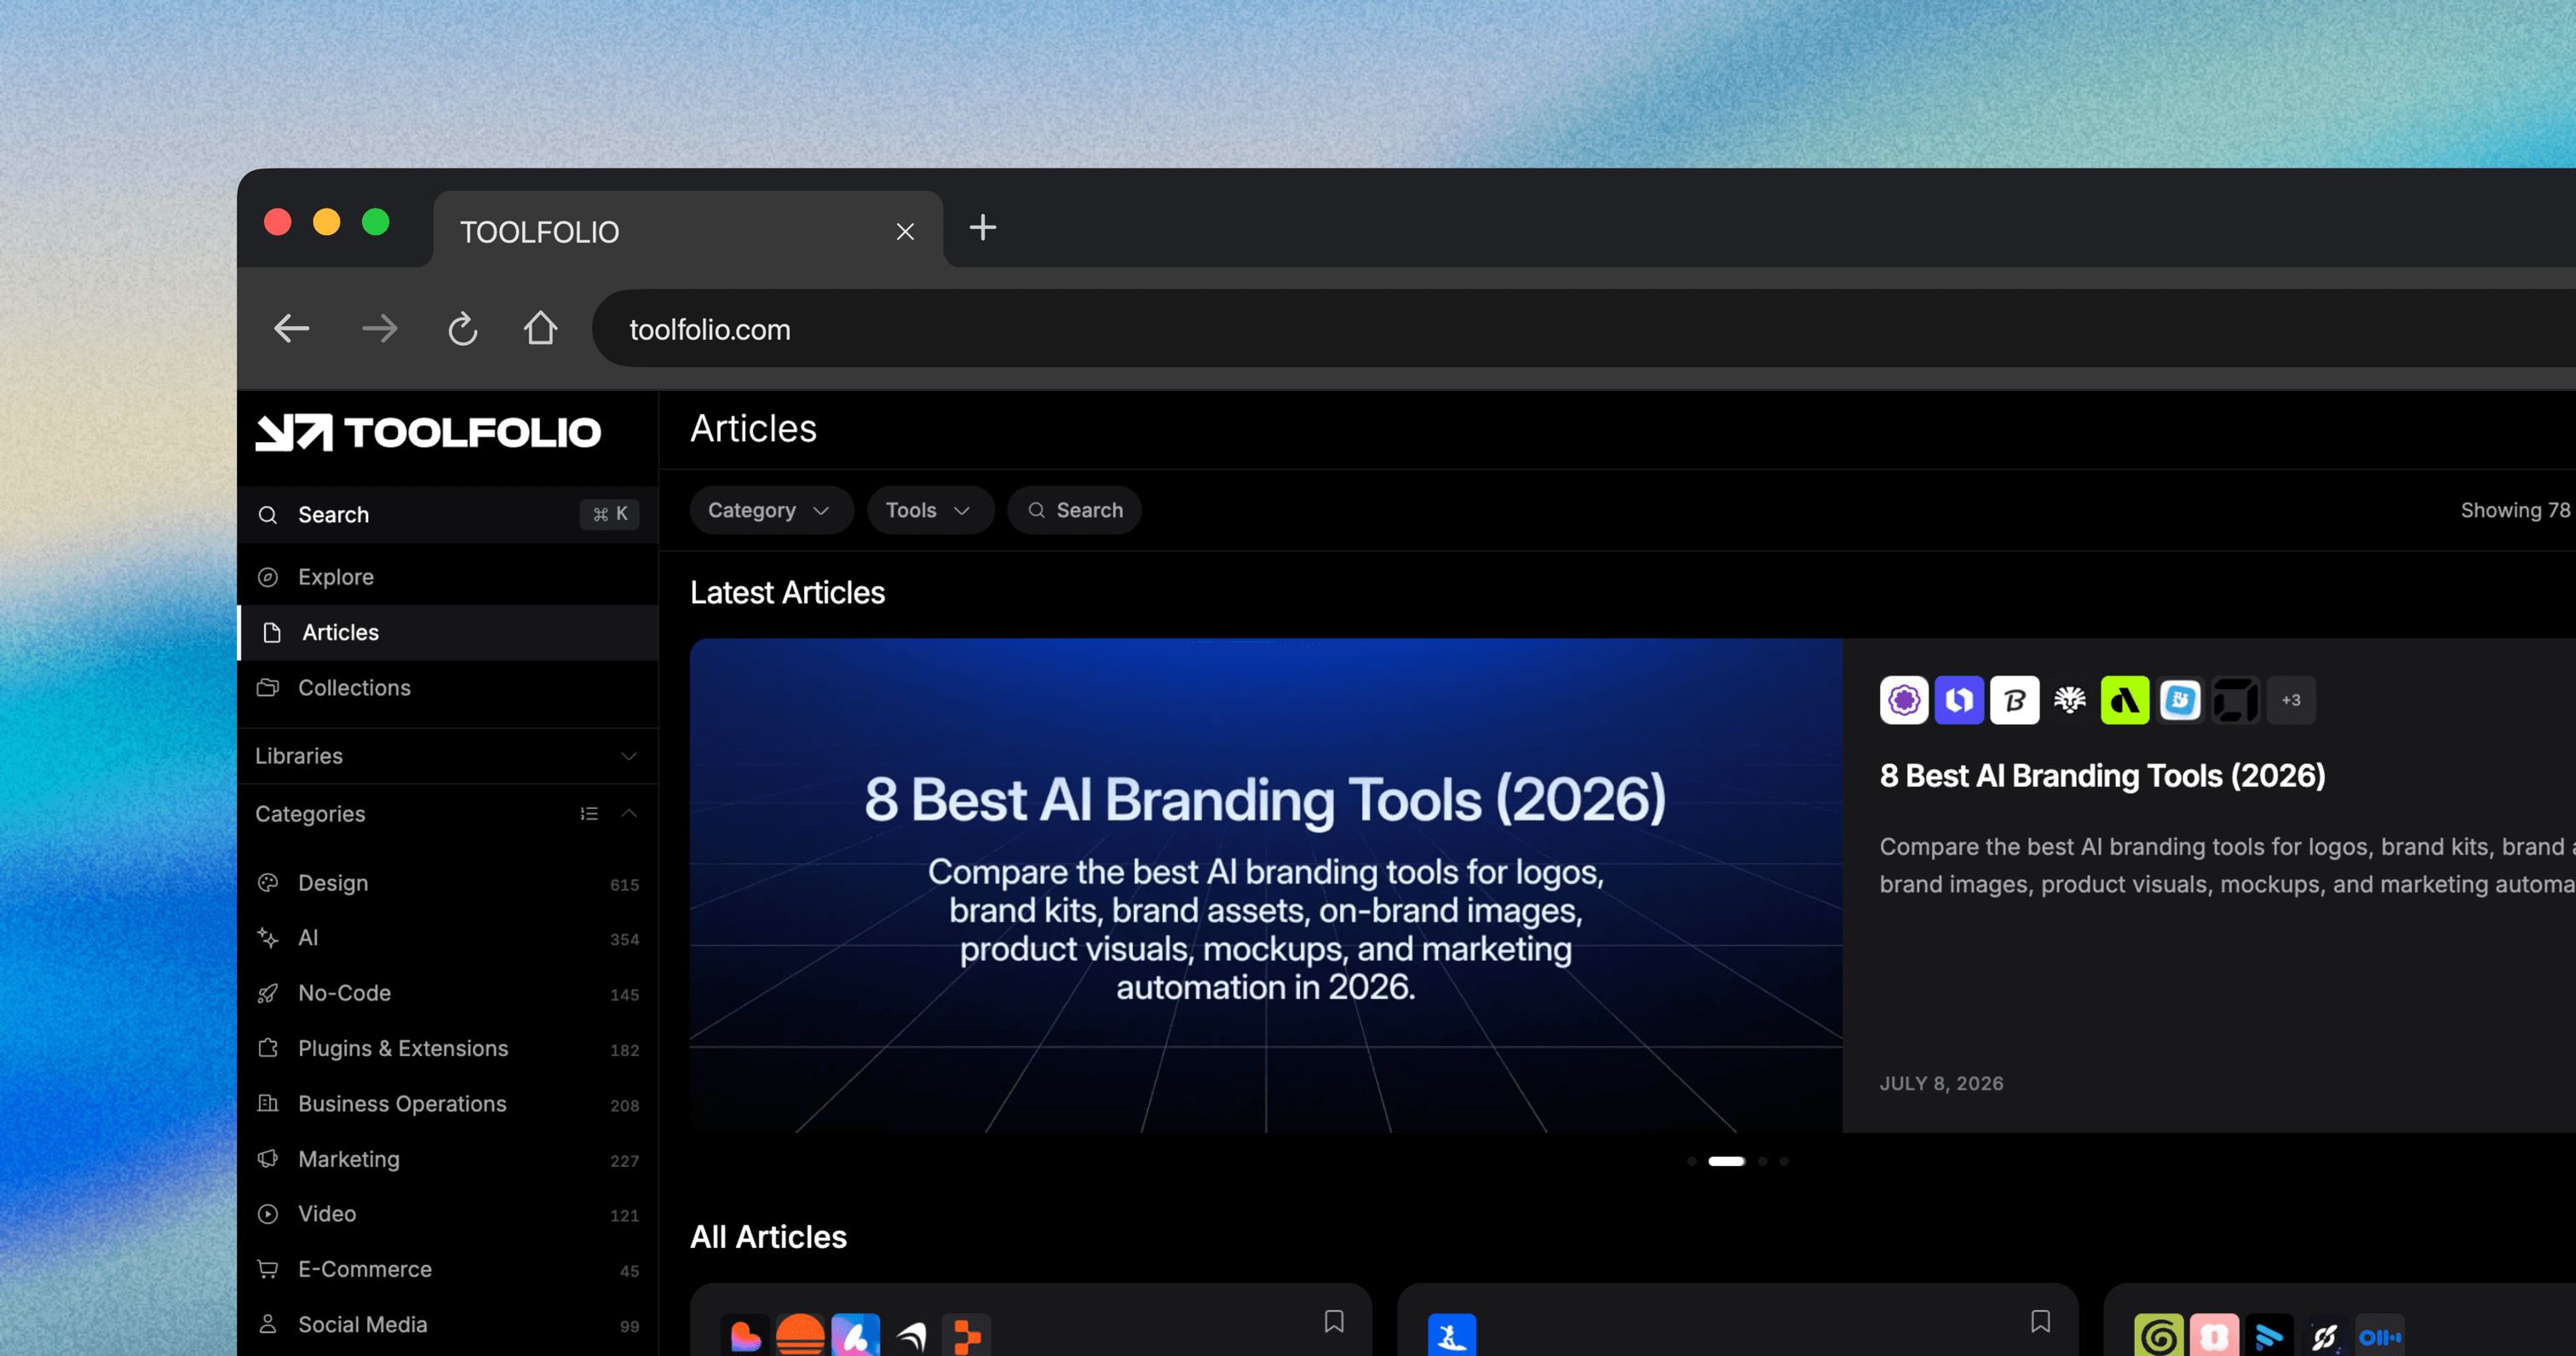This screenshot has height=1356, width=2576.
Task: Click the Toolfolio logo
Action: (x=428, y=433)
